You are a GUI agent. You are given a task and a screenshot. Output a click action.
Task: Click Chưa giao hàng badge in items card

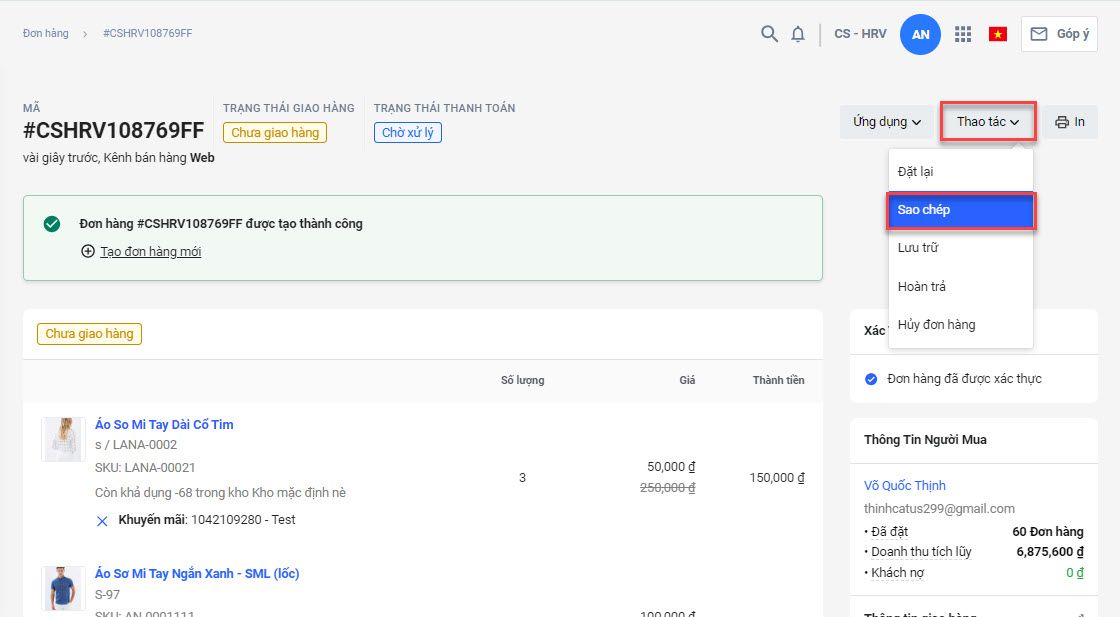89,333
